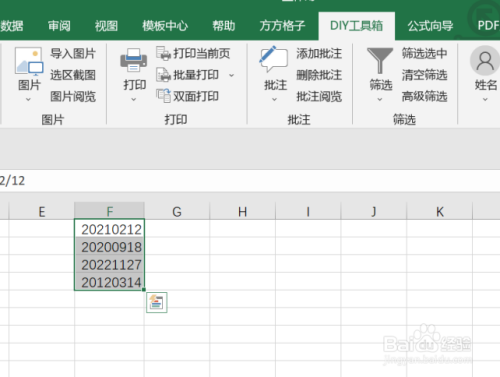Click 清空筛选 button
This screenshot has height=377, width=500.
pos(424,75)
